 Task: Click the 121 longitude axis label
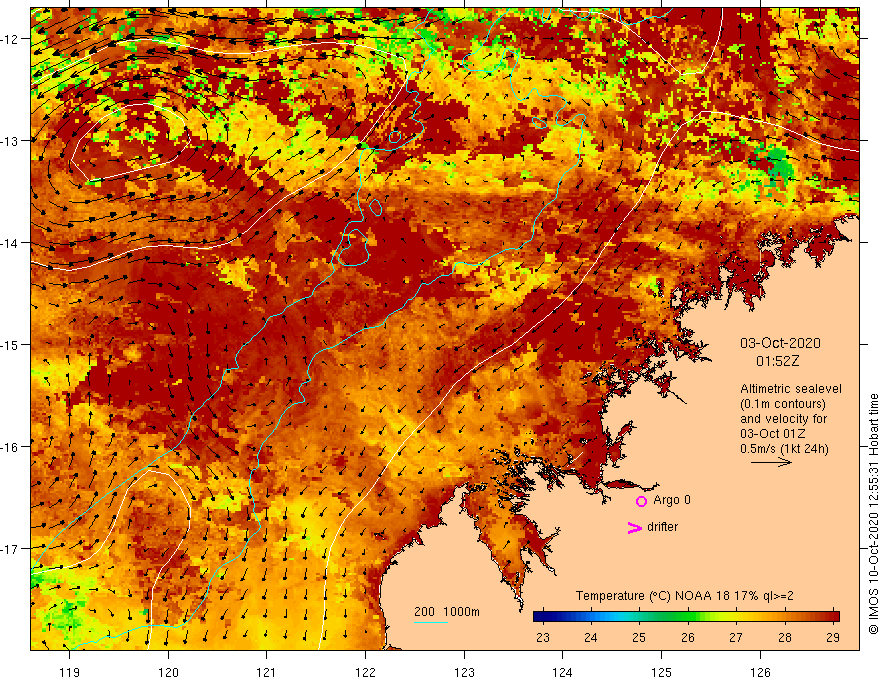267,672
